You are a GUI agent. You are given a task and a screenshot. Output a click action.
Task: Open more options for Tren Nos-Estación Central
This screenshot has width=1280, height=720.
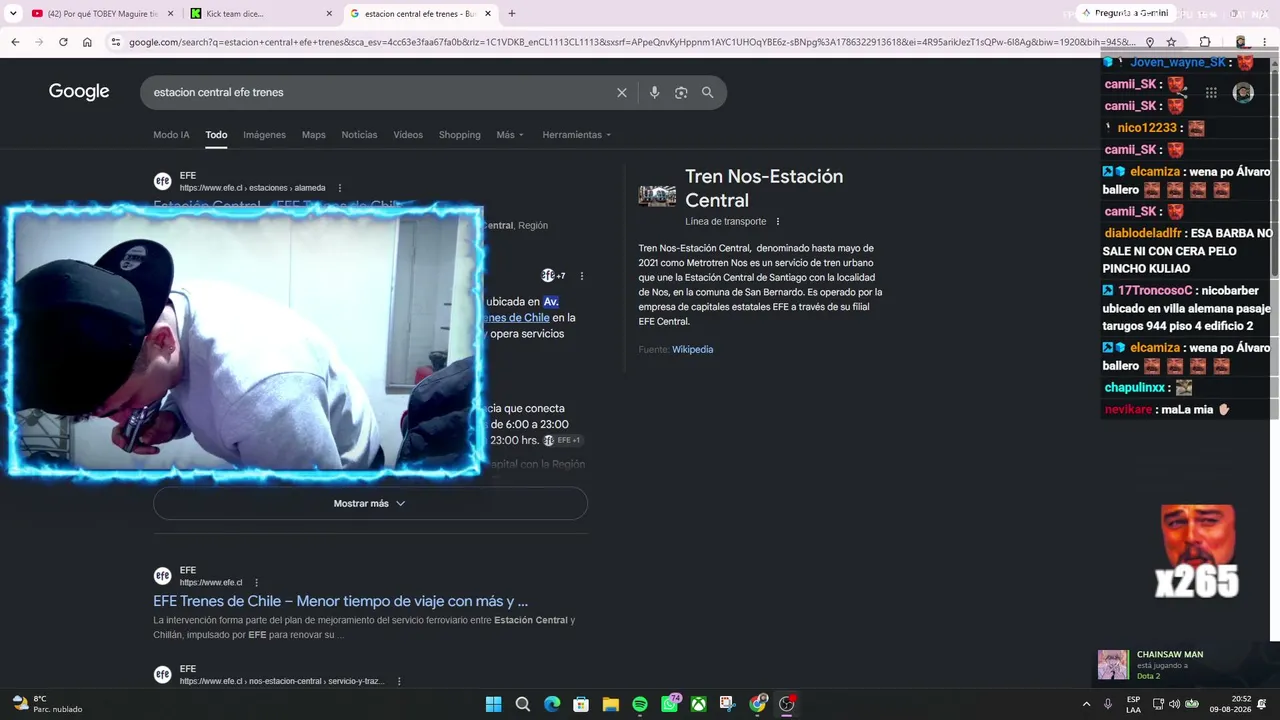coord(778,222)
